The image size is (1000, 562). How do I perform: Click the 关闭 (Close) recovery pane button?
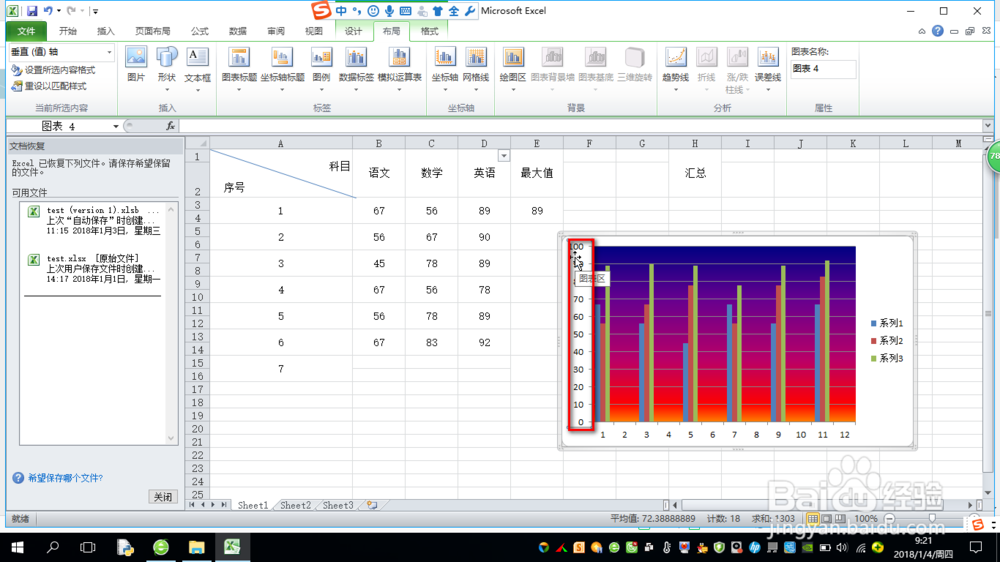click(163, 497)
